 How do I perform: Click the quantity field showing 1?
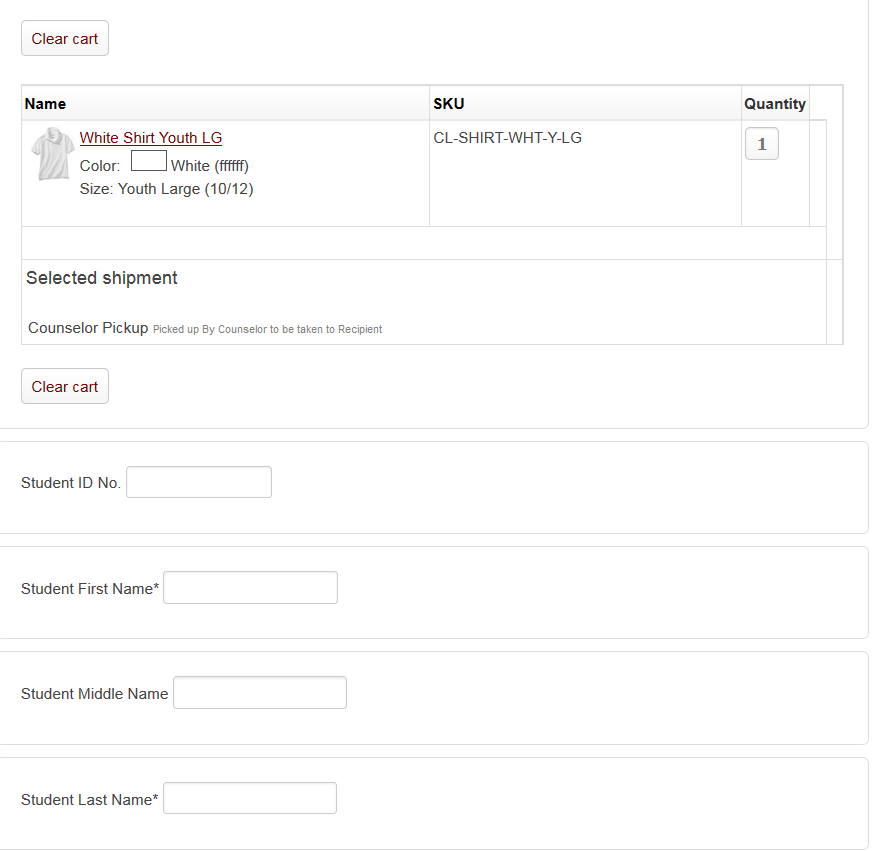tap(761, 143)
